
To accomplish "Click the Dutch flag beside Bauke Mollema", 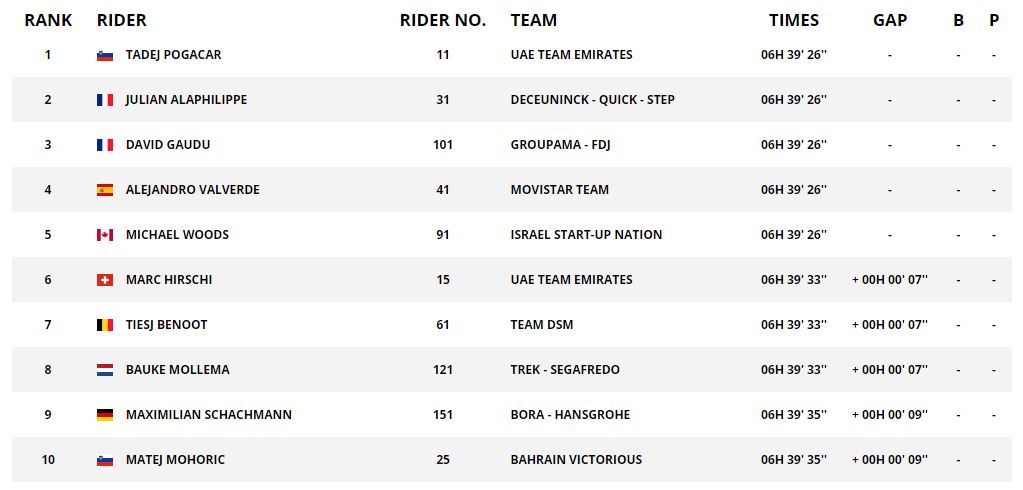I will click(x=105, y=370).
